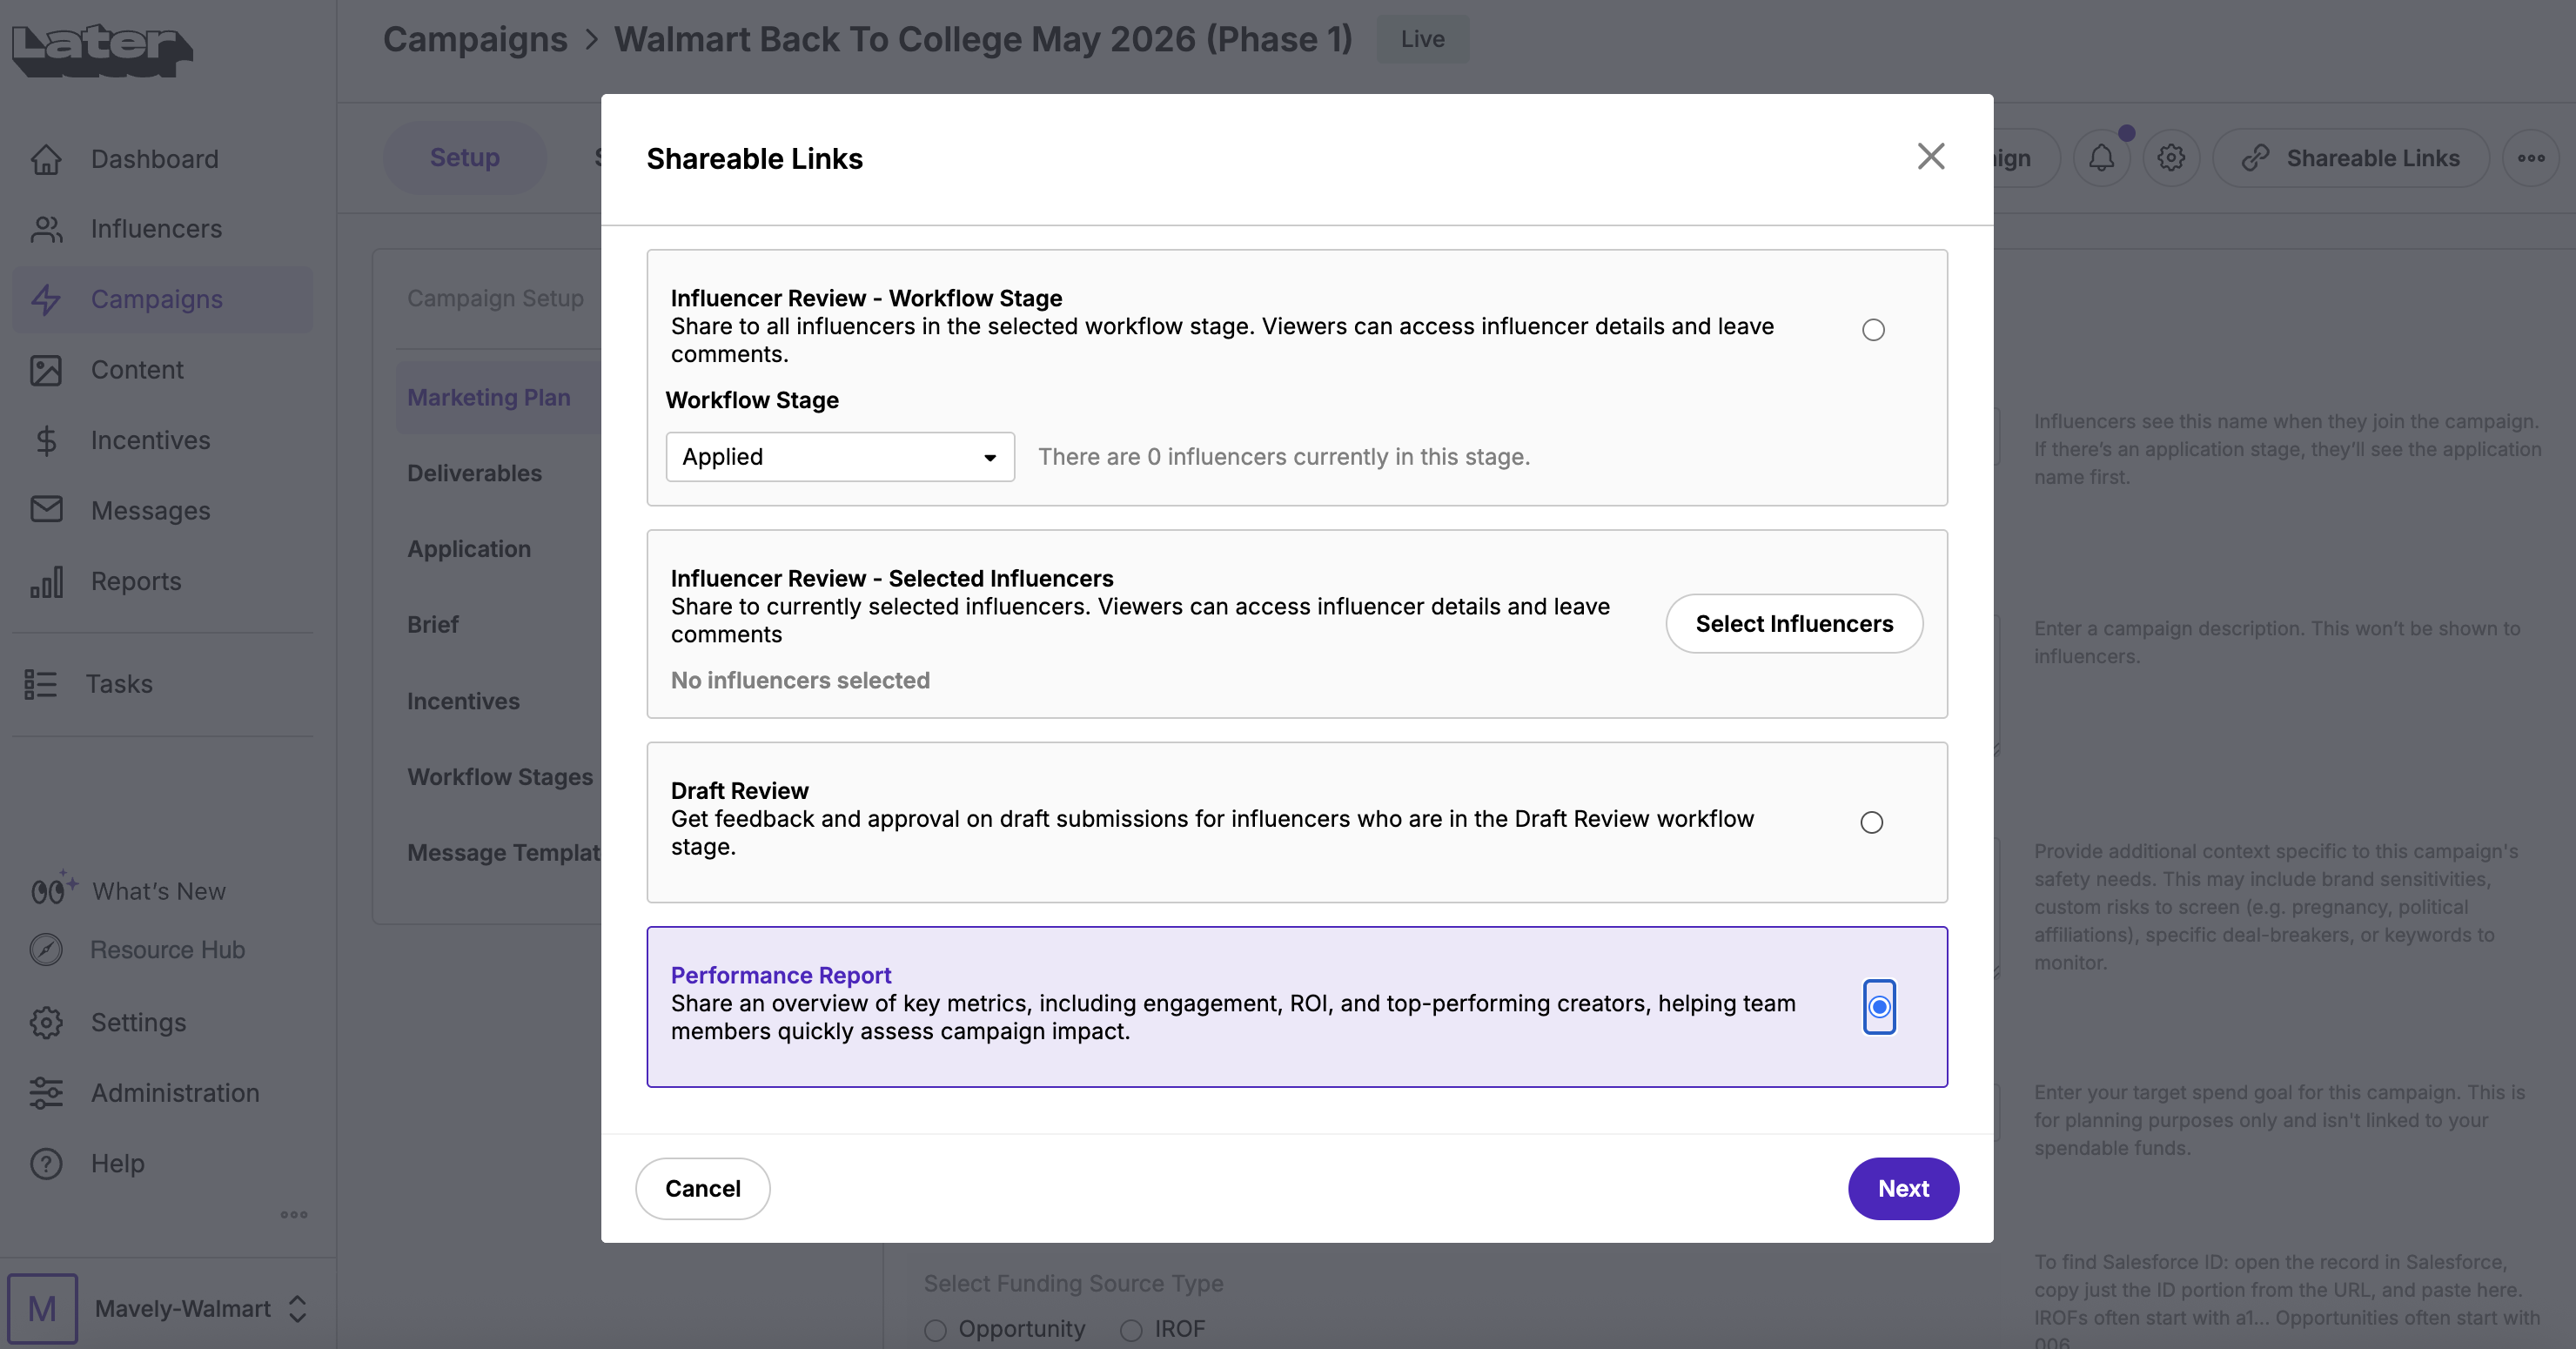The height and width of the screenshot is (1349, 2576).
Task: Select the Performance Report radio button
Action: (x=1879, y=1007)
